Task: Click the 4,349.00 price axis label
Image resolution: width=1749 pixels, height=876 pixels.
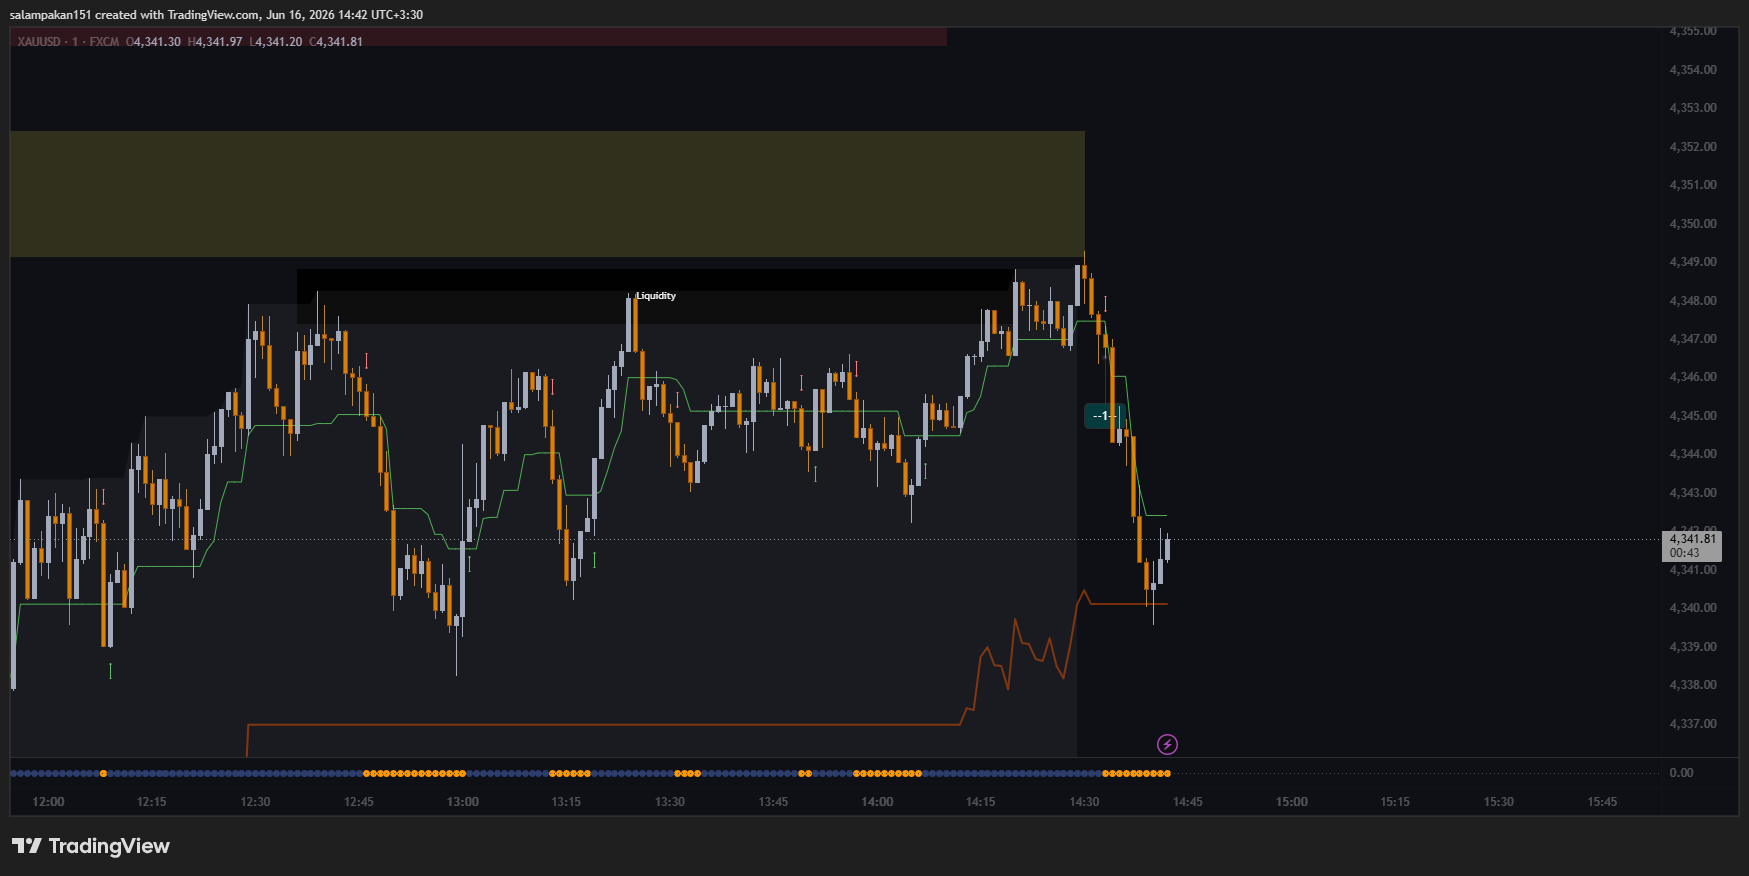Action: pyautogui.click(x=1693, y=262)
